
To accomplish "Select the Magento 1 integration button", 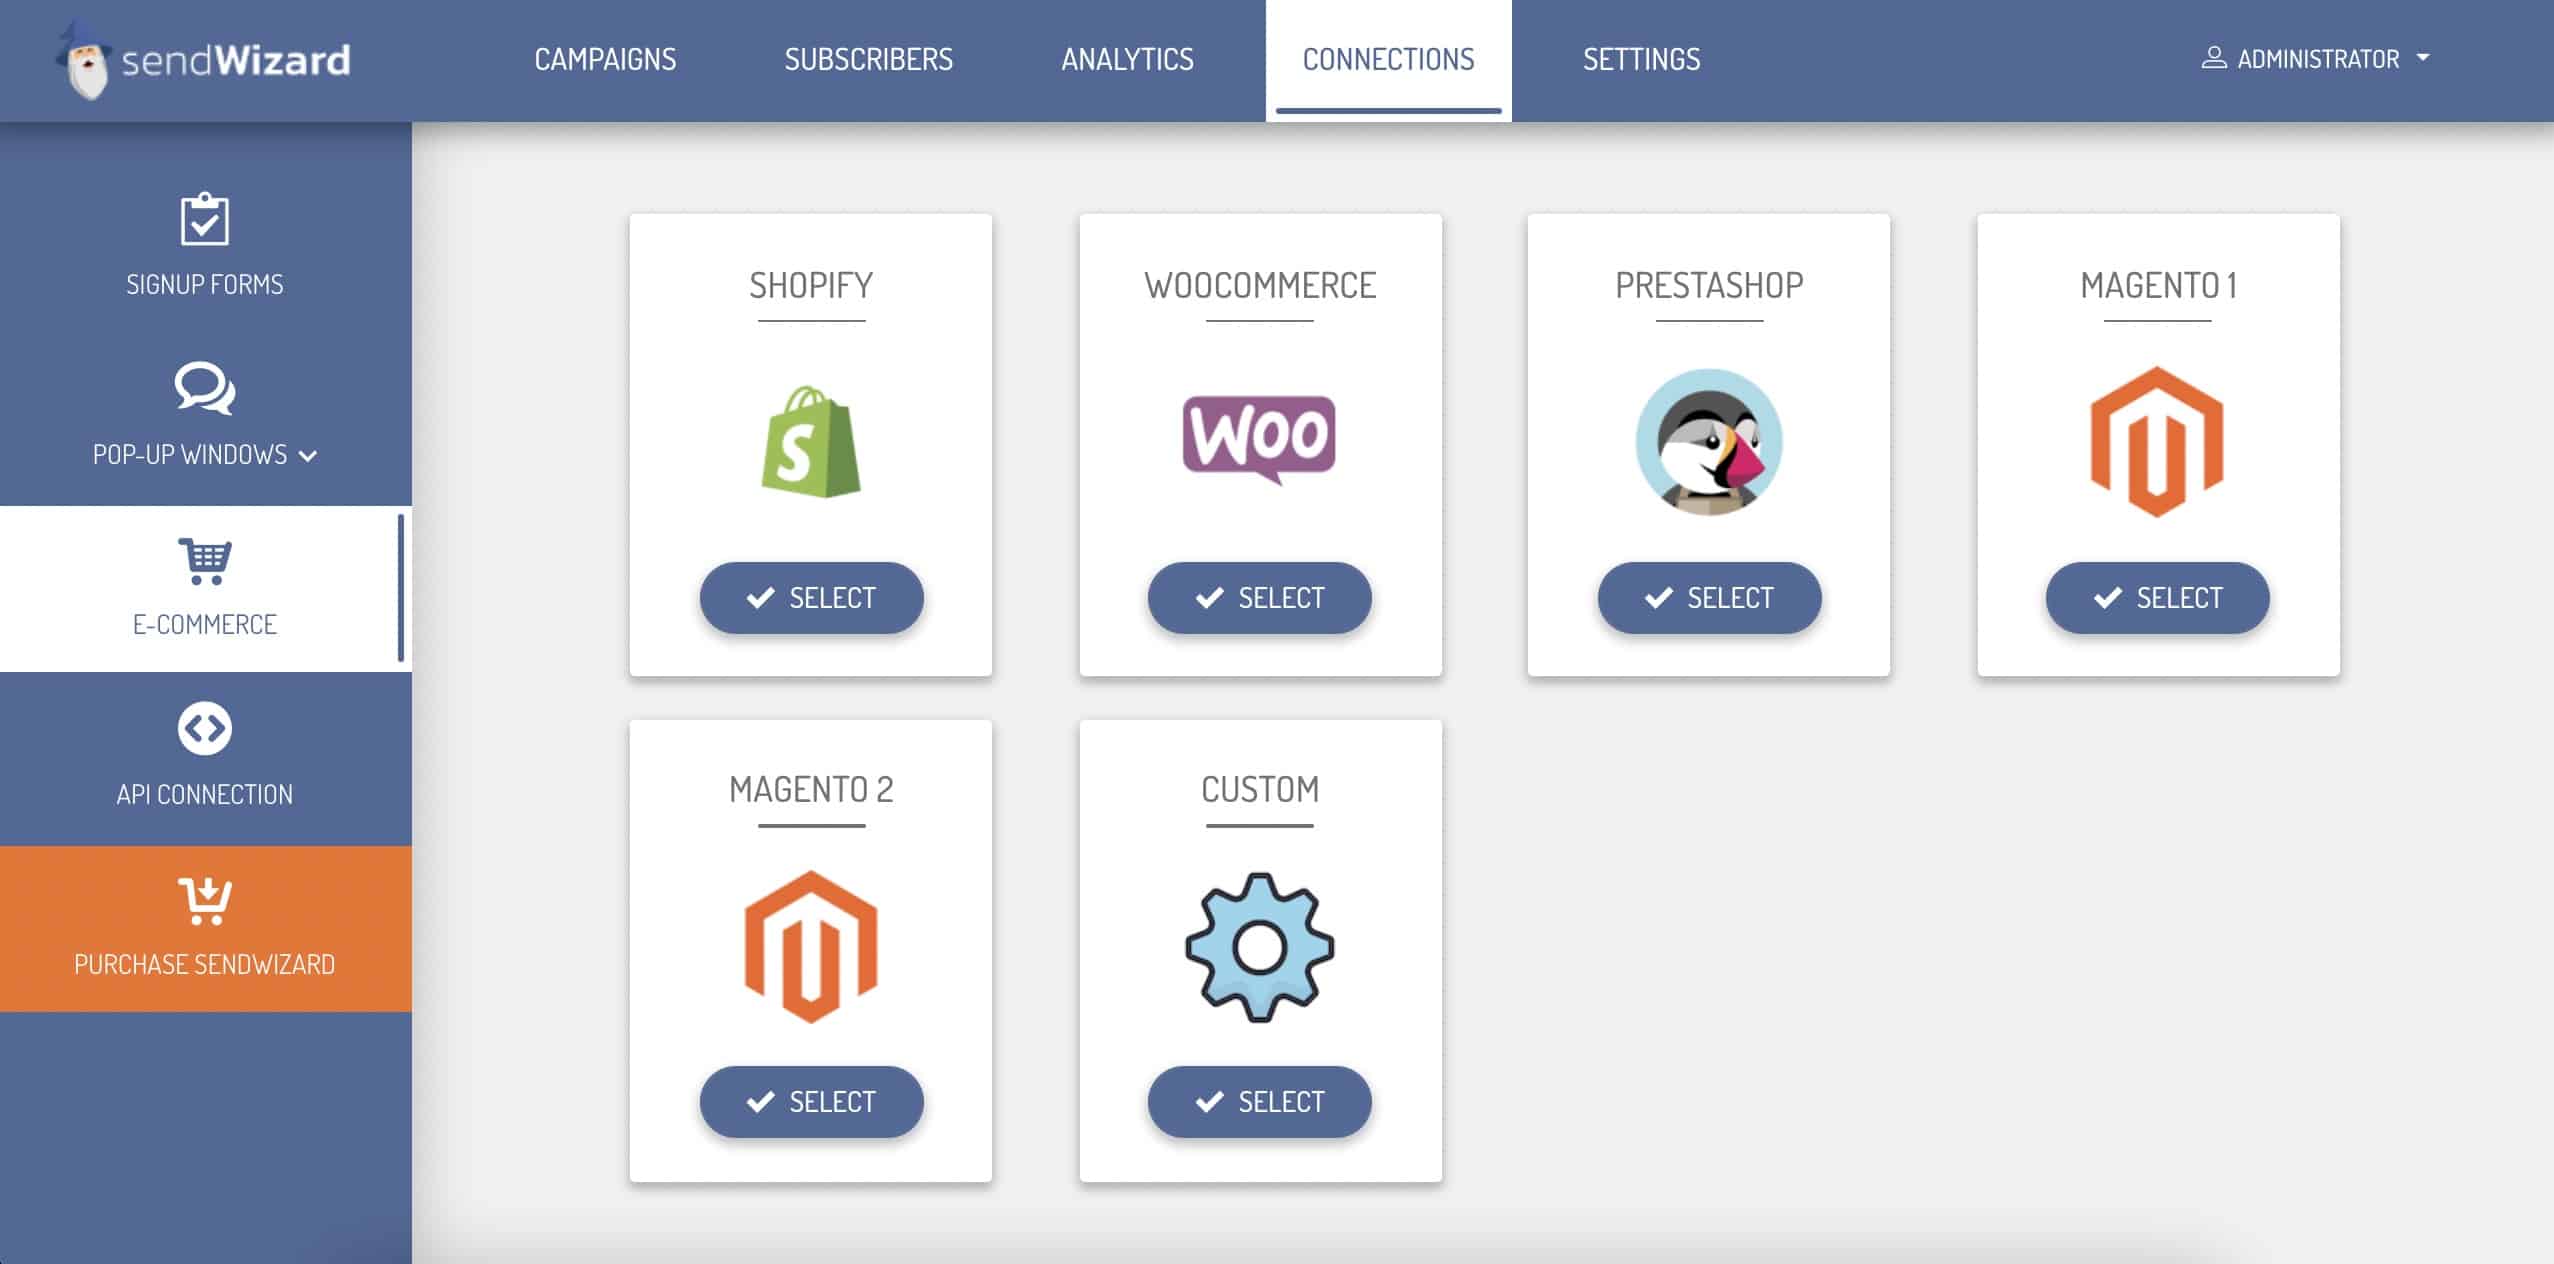I will [2157, 598].
